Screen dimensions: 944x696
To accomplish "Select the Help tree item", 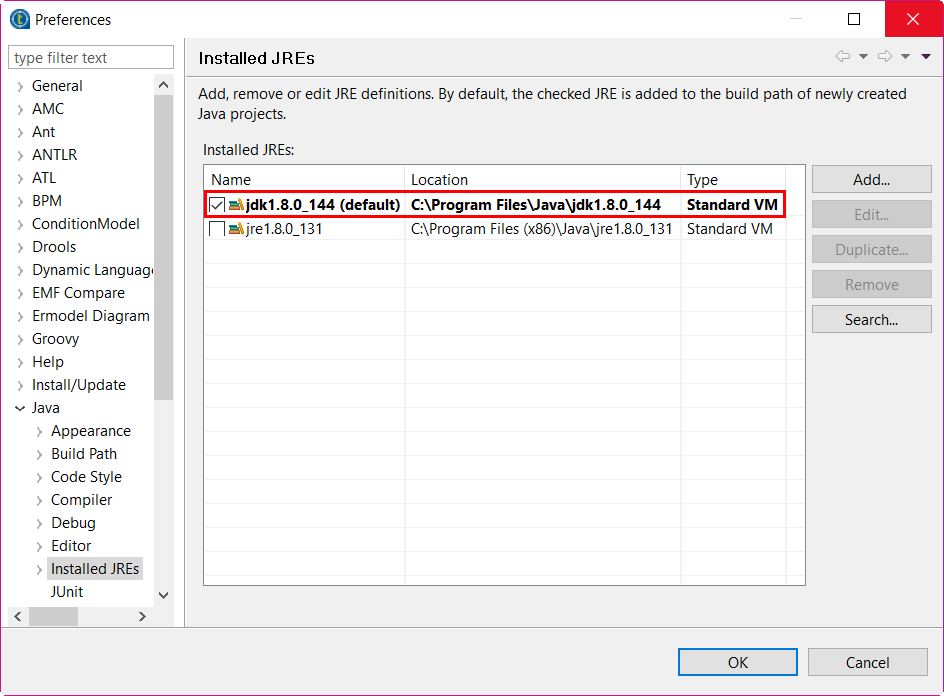I will tap(48, 362).
